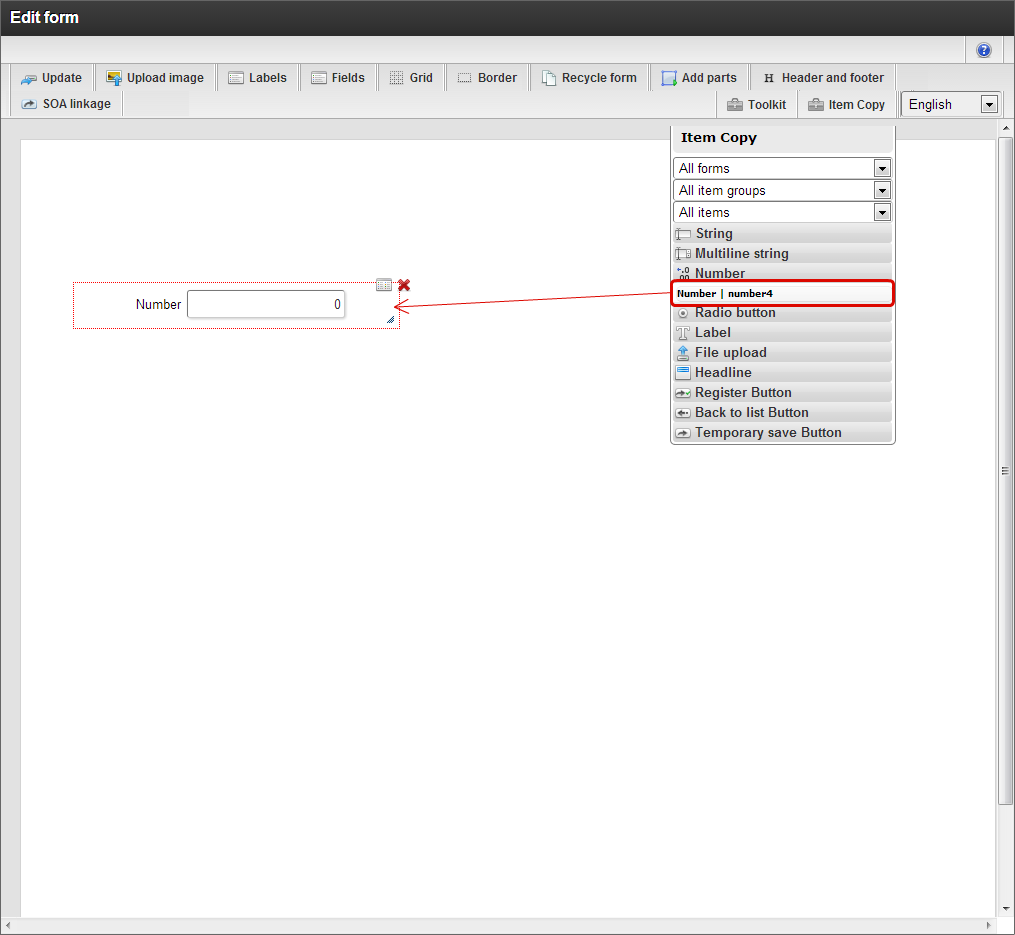The width and height of the screenshot is (1015, 935).
Task: Click the horizontal scroll right arrow
Action: [x=988, y=925]
